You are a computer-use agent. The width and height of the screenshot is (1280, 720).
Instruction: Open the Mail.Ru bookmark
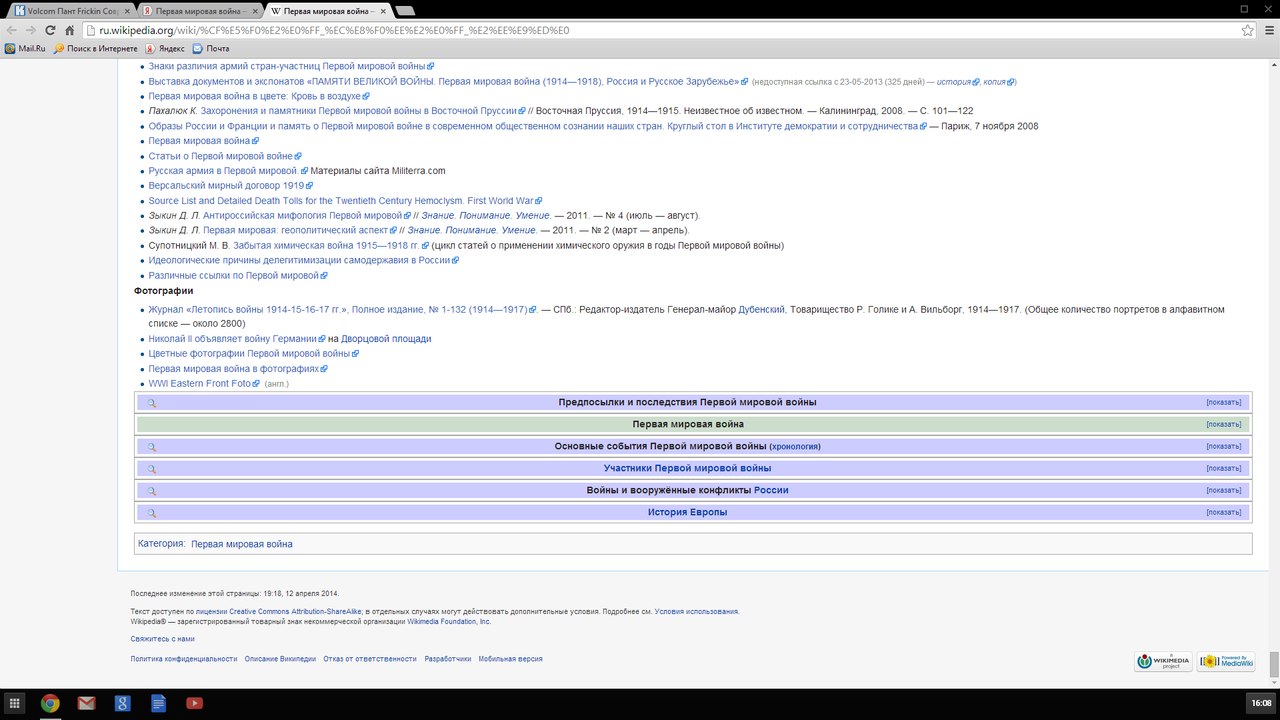pos(25,48)
